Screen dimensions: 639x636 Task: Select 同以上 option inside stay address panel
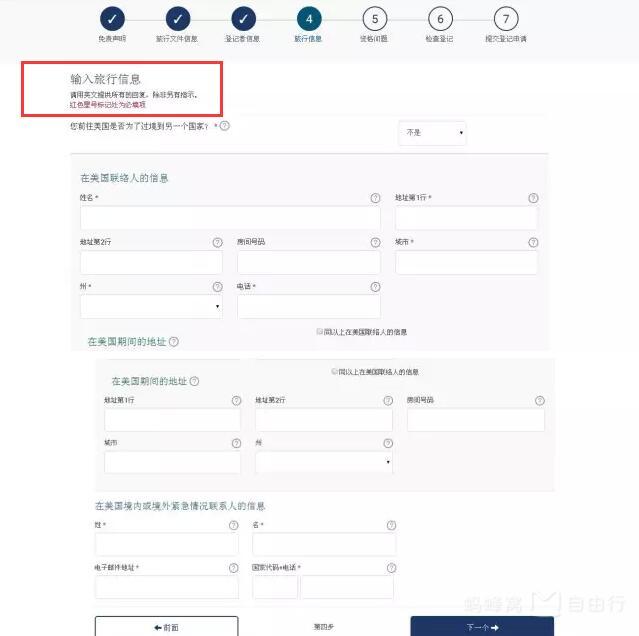[334, 371]
